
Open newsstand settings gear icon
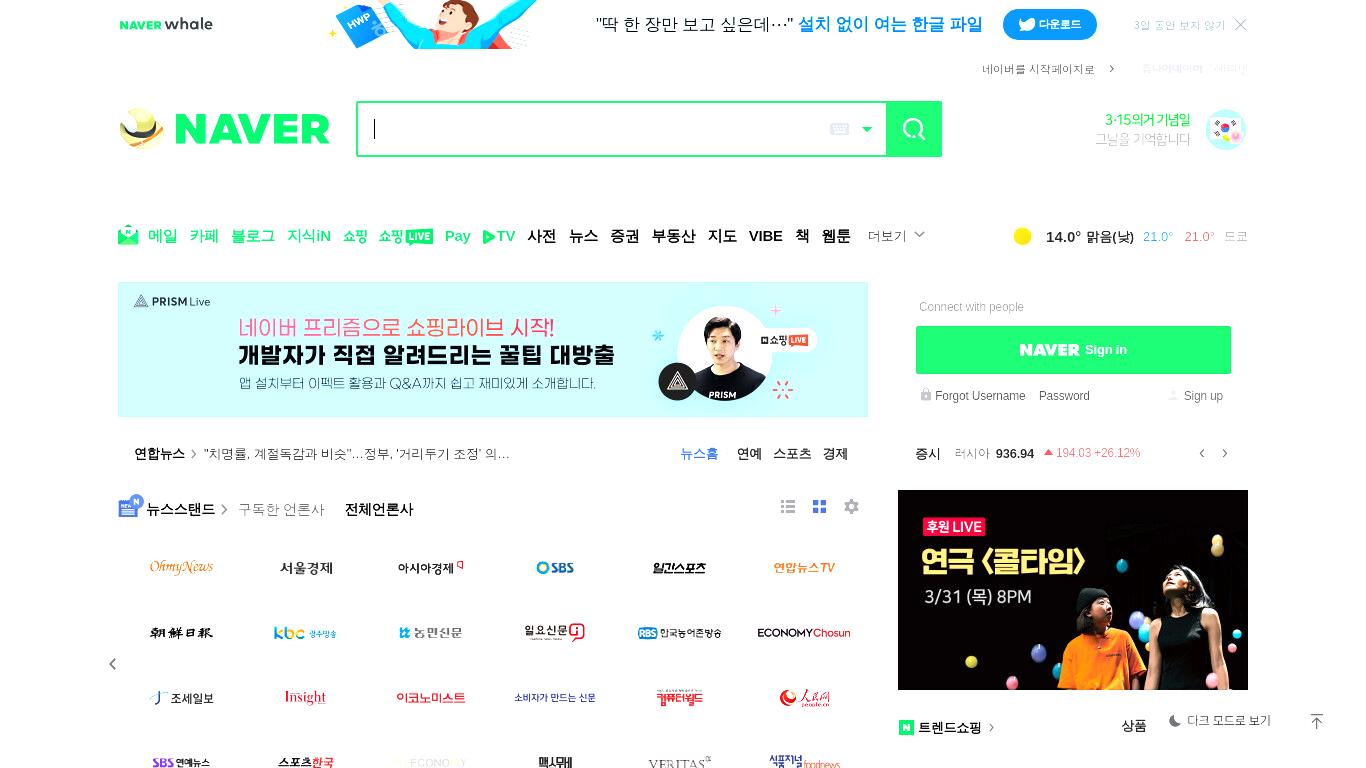(x=851, y=507)
